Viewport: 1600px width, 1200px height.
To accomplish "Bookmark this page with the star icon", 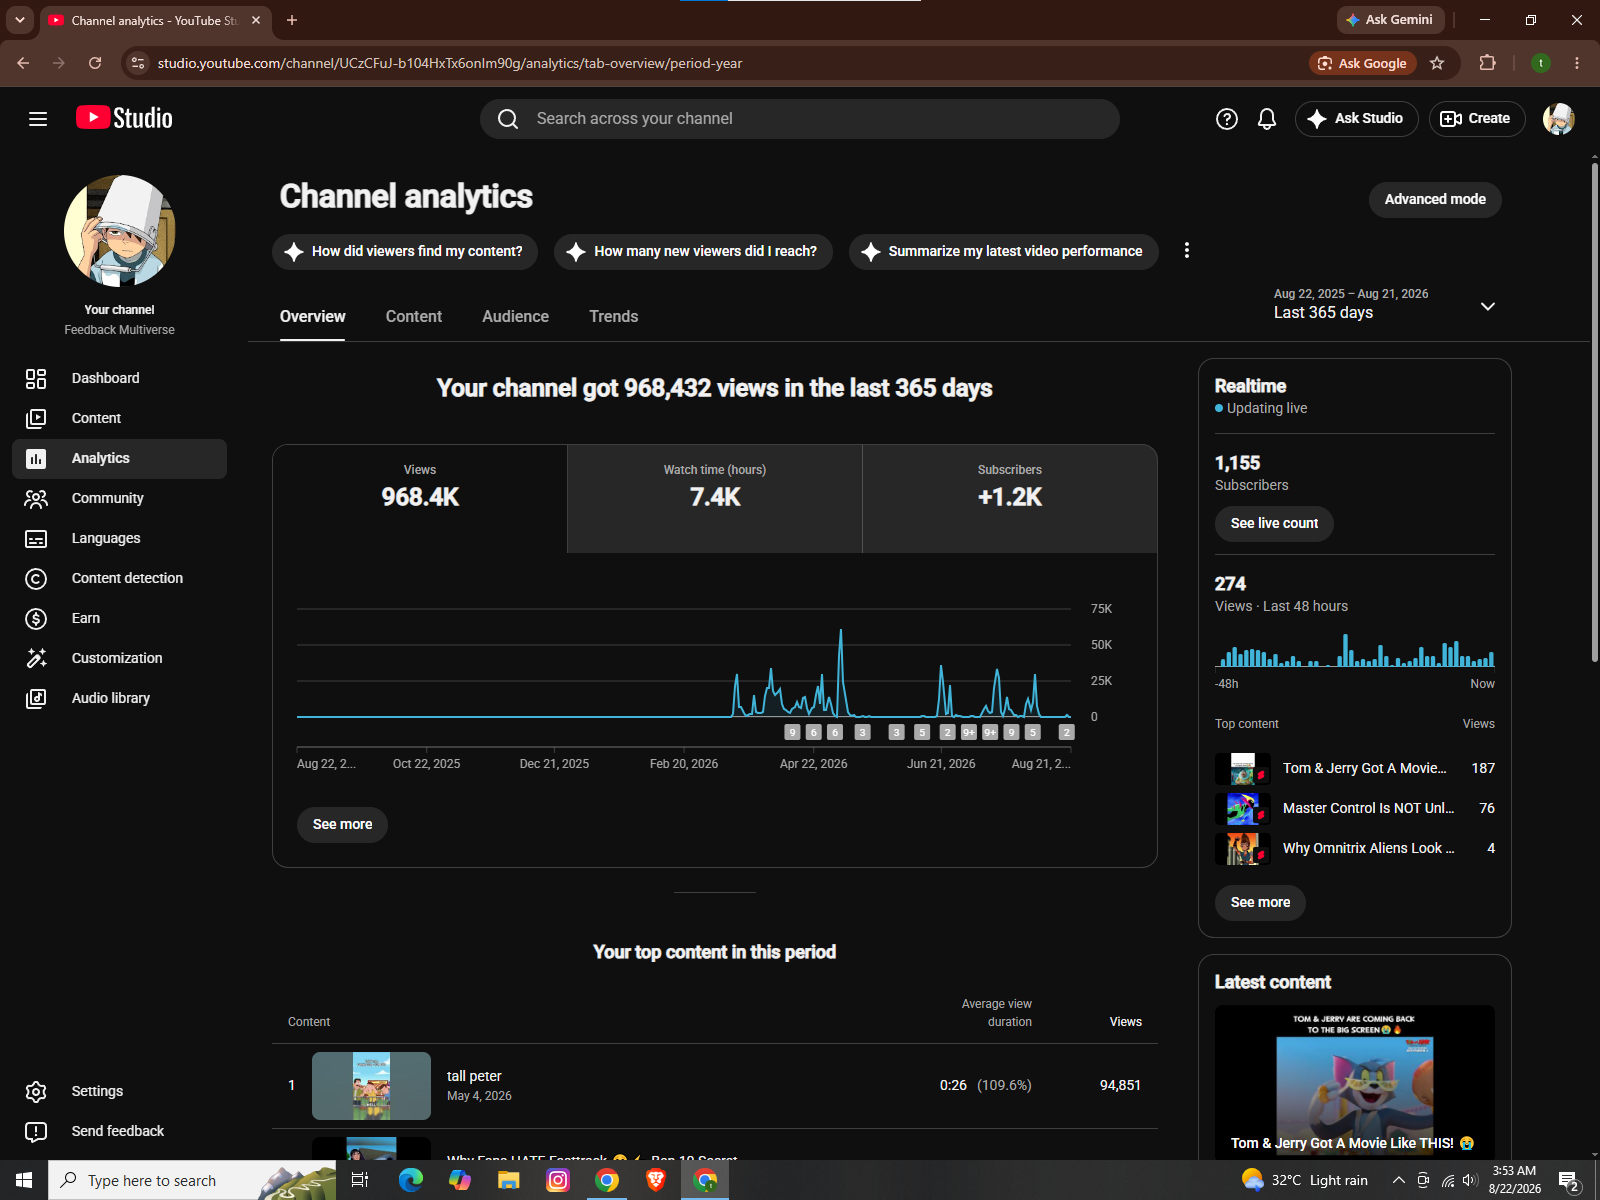I will pos(1437,63).
